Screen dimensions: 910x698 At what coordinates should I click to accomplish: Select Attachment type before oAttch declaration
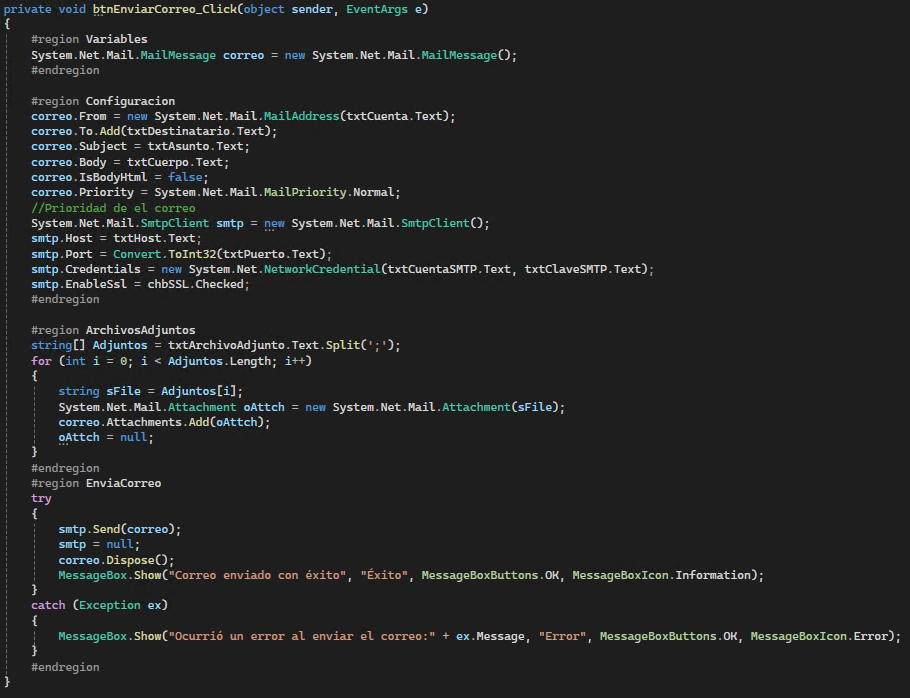click(202, 407)
